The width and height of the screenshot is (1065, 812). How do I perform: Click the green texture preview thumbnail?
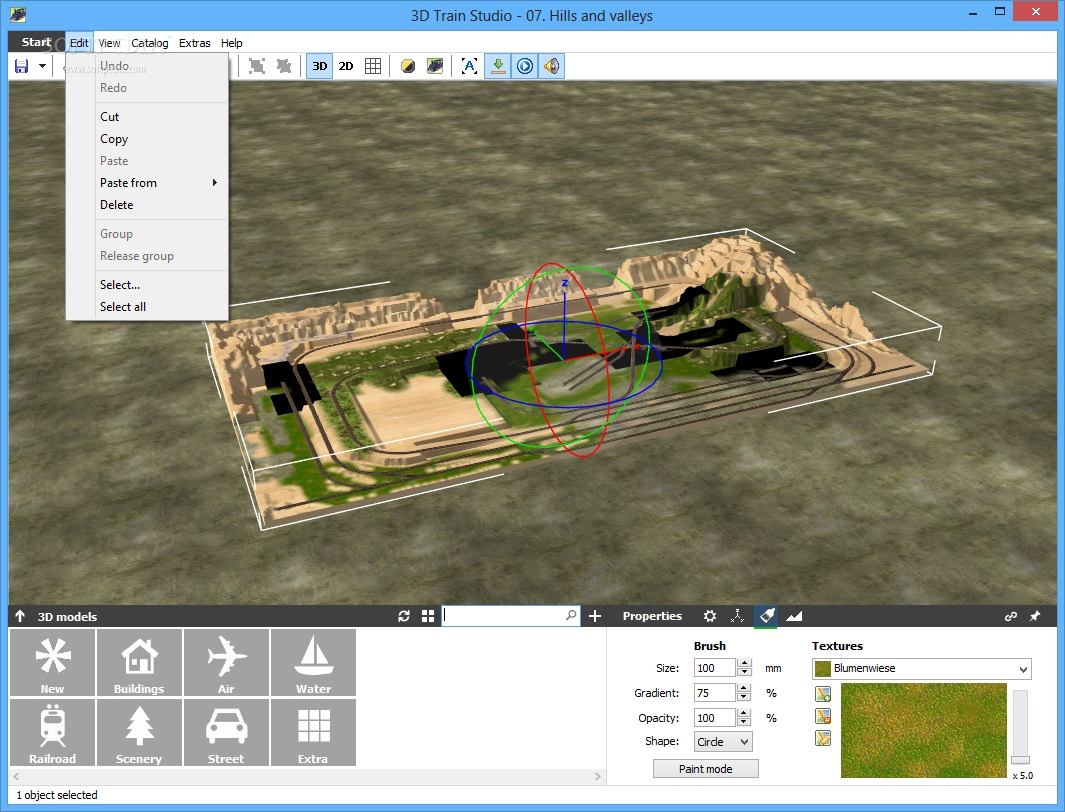[924, 731]
